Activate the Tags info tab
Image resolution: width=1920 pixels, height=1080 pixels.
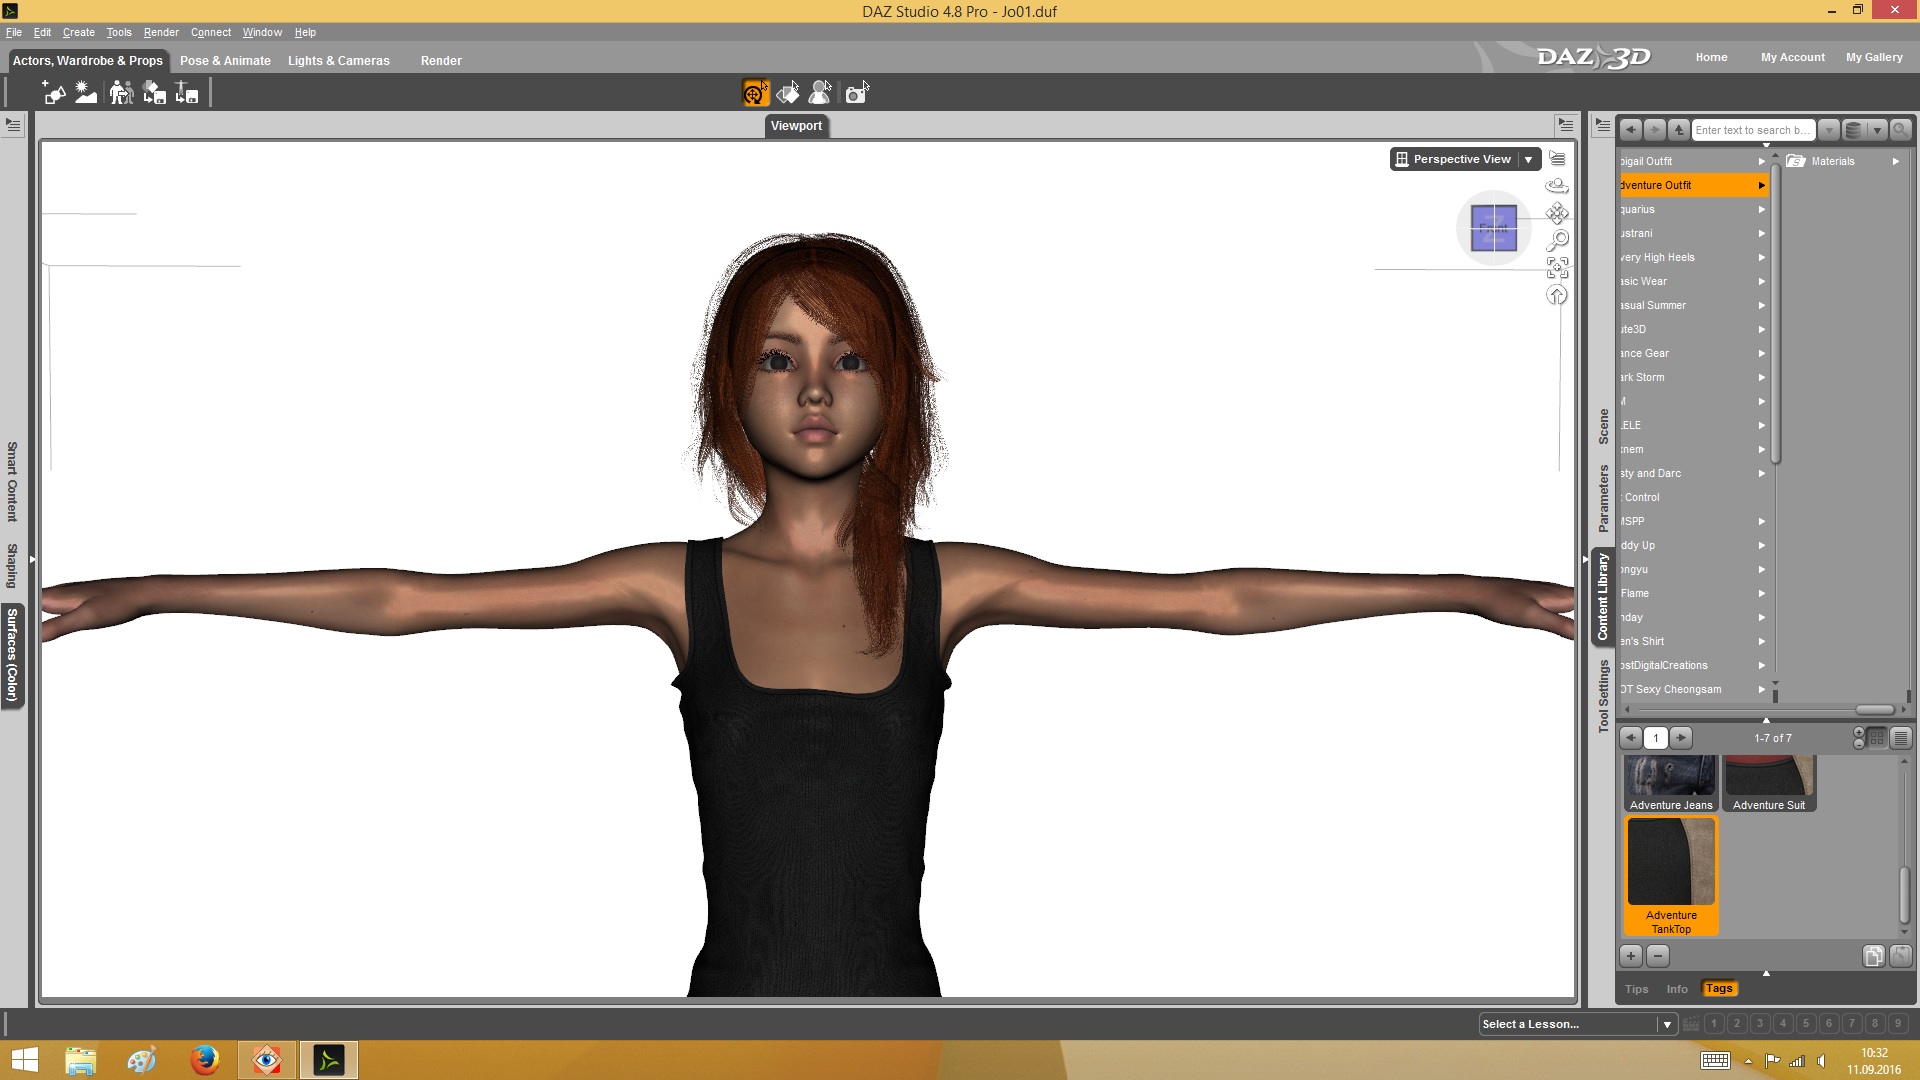[x=1719, y=989]
